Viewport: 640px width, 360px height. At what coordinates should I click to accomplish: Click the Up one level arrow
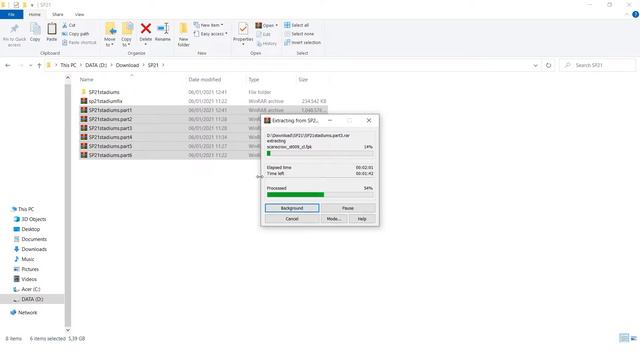(x=39, y=65)
